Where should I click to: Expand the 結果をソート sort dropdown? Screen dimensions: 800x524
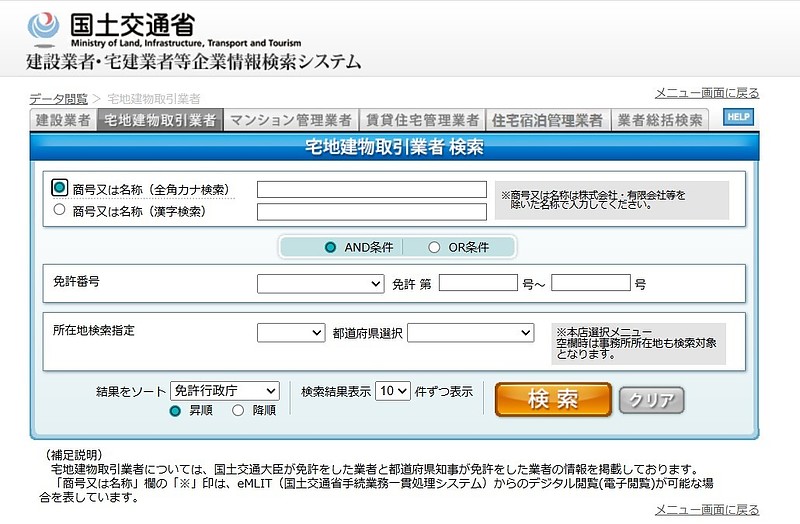[224, 391]
